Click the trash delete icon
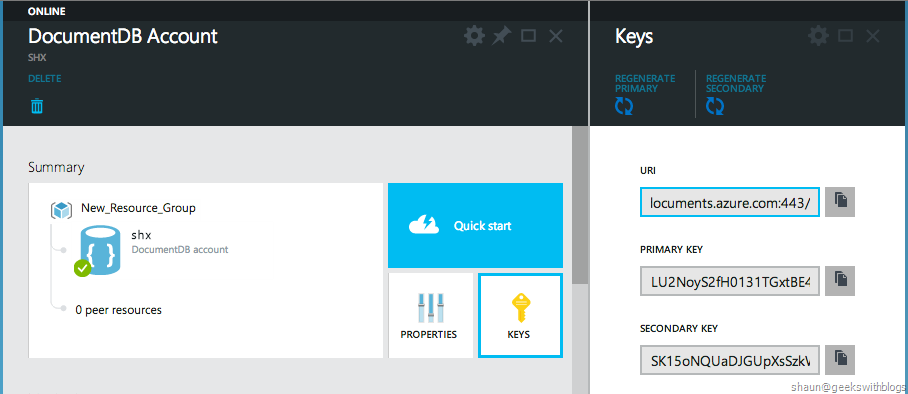908x394 pixels. click(x=37, y=106)
